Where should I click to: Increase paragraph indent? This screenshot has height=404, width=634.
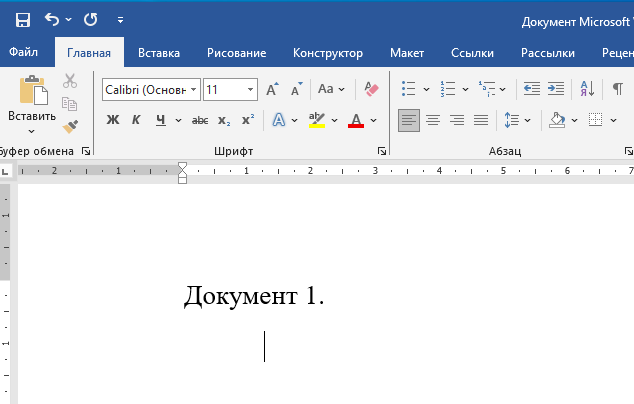click(x=556, y=89)
